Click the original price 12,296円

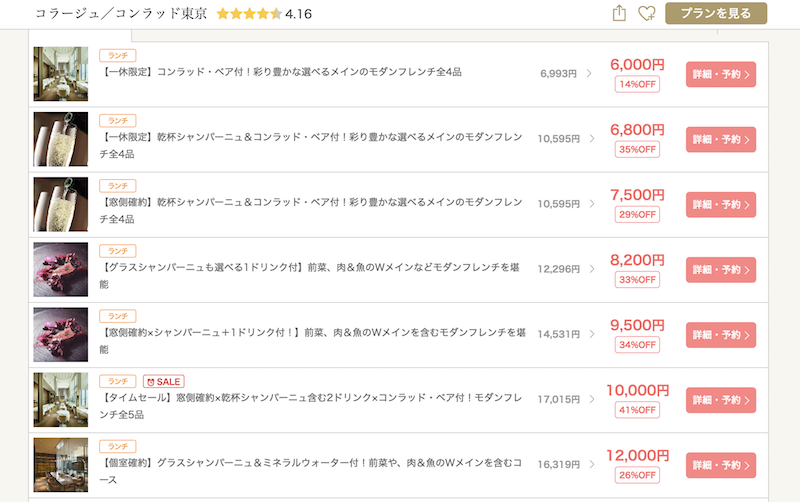558,269
